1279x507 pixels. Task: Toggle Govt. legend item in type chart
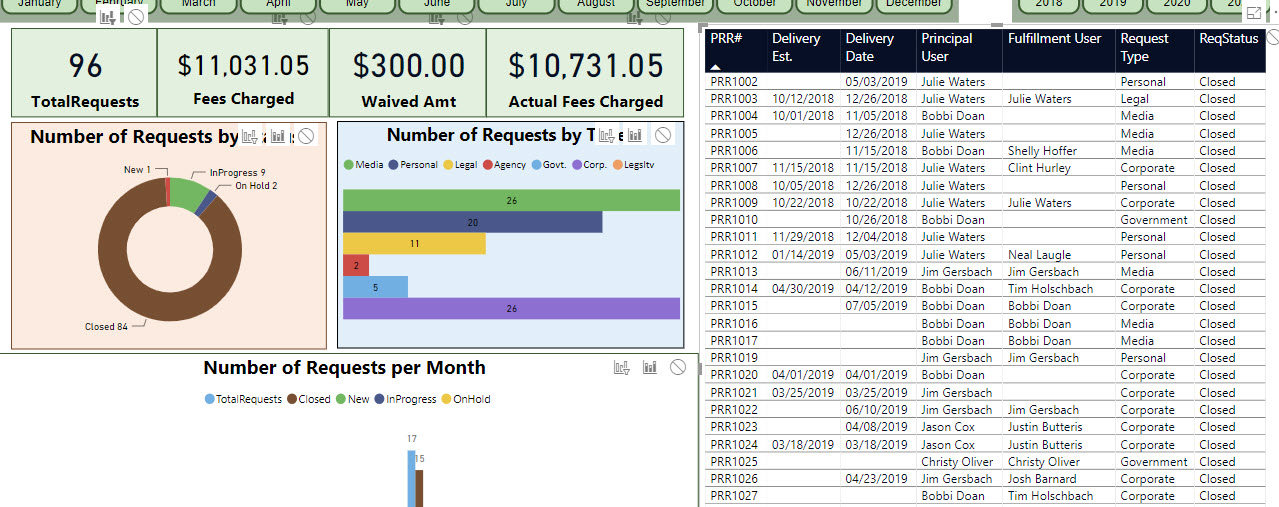[548, 165]
